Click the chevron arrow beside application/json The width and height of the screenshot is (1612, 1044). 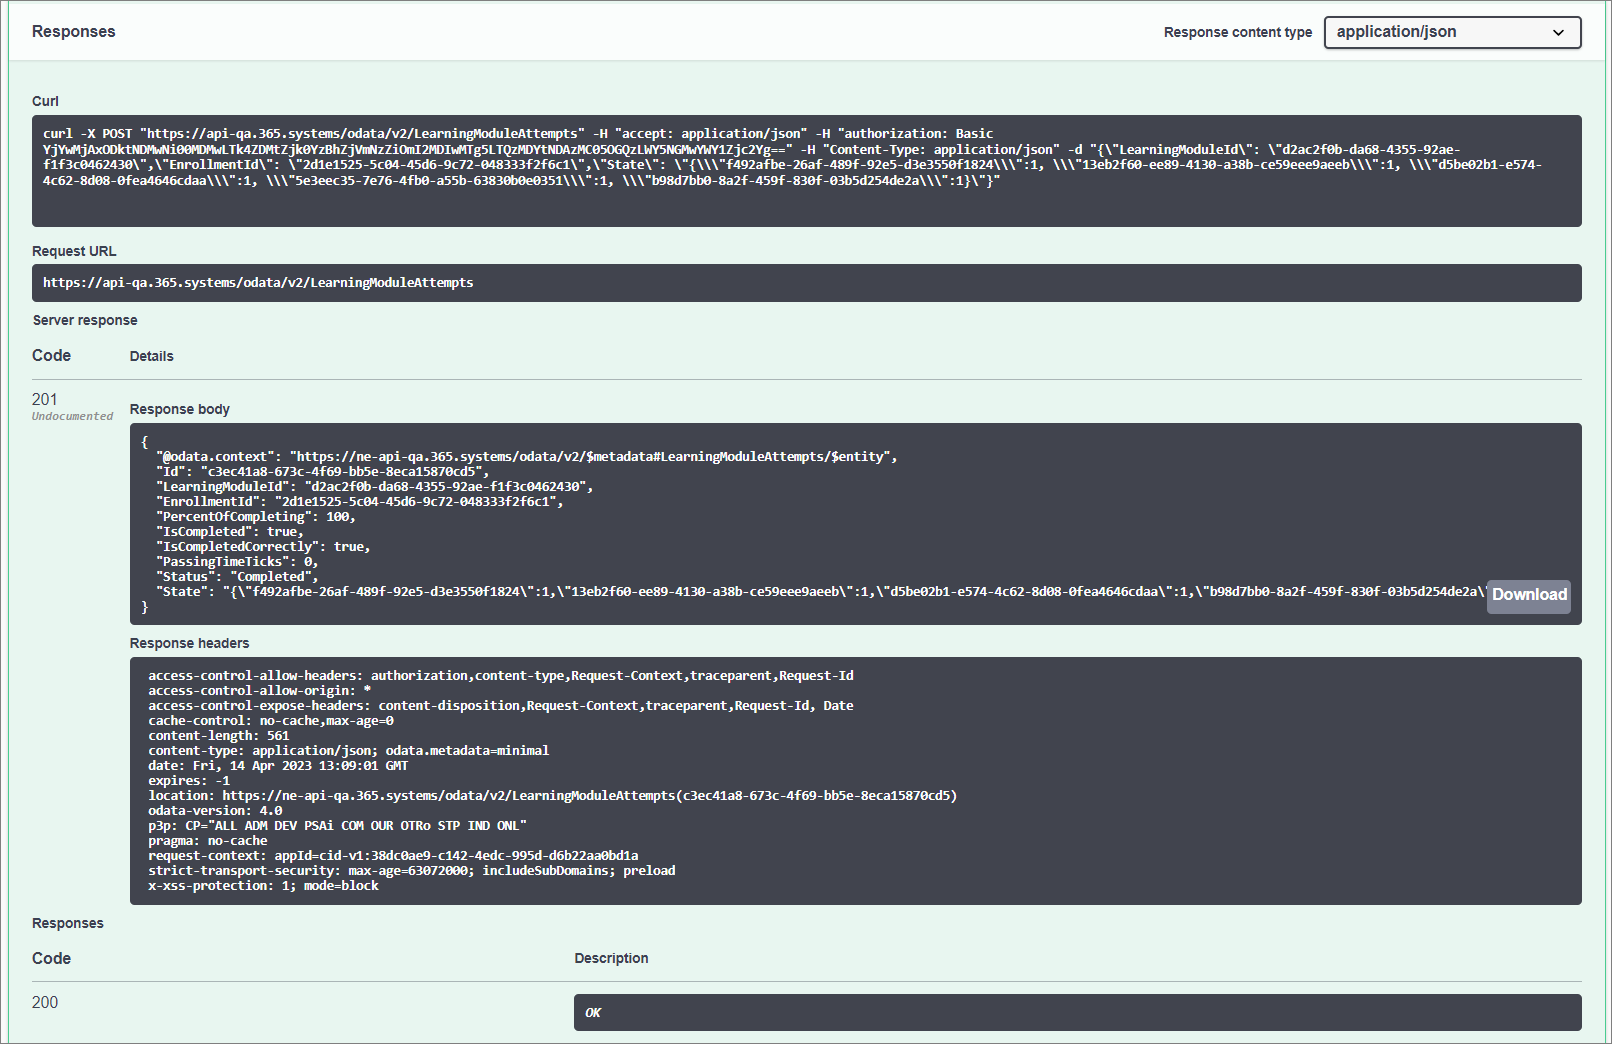(1558, 33)
